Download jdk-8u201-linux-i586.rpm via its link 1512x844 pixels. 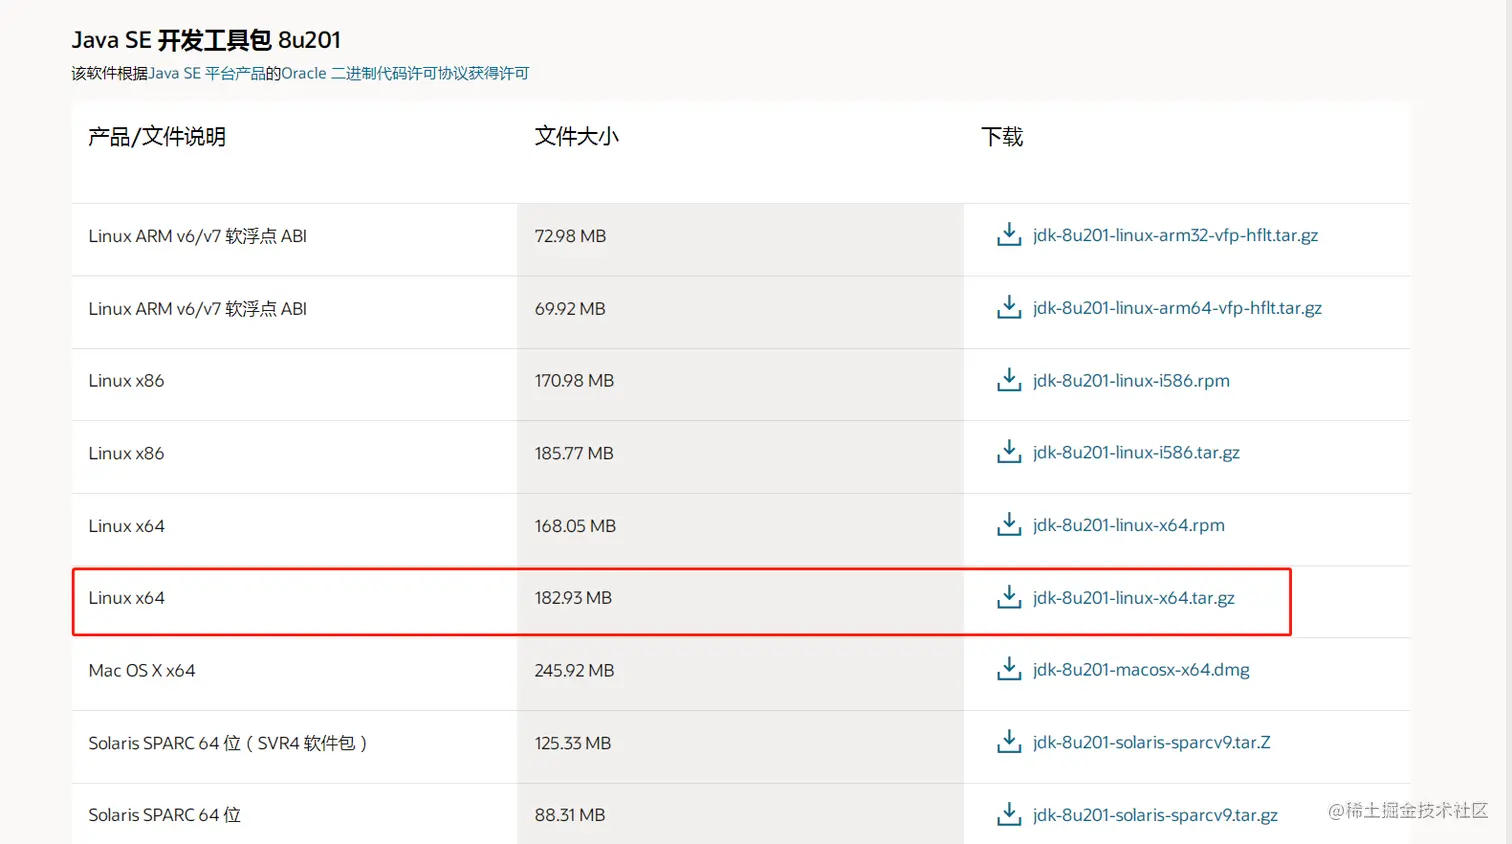point(1131,381)
